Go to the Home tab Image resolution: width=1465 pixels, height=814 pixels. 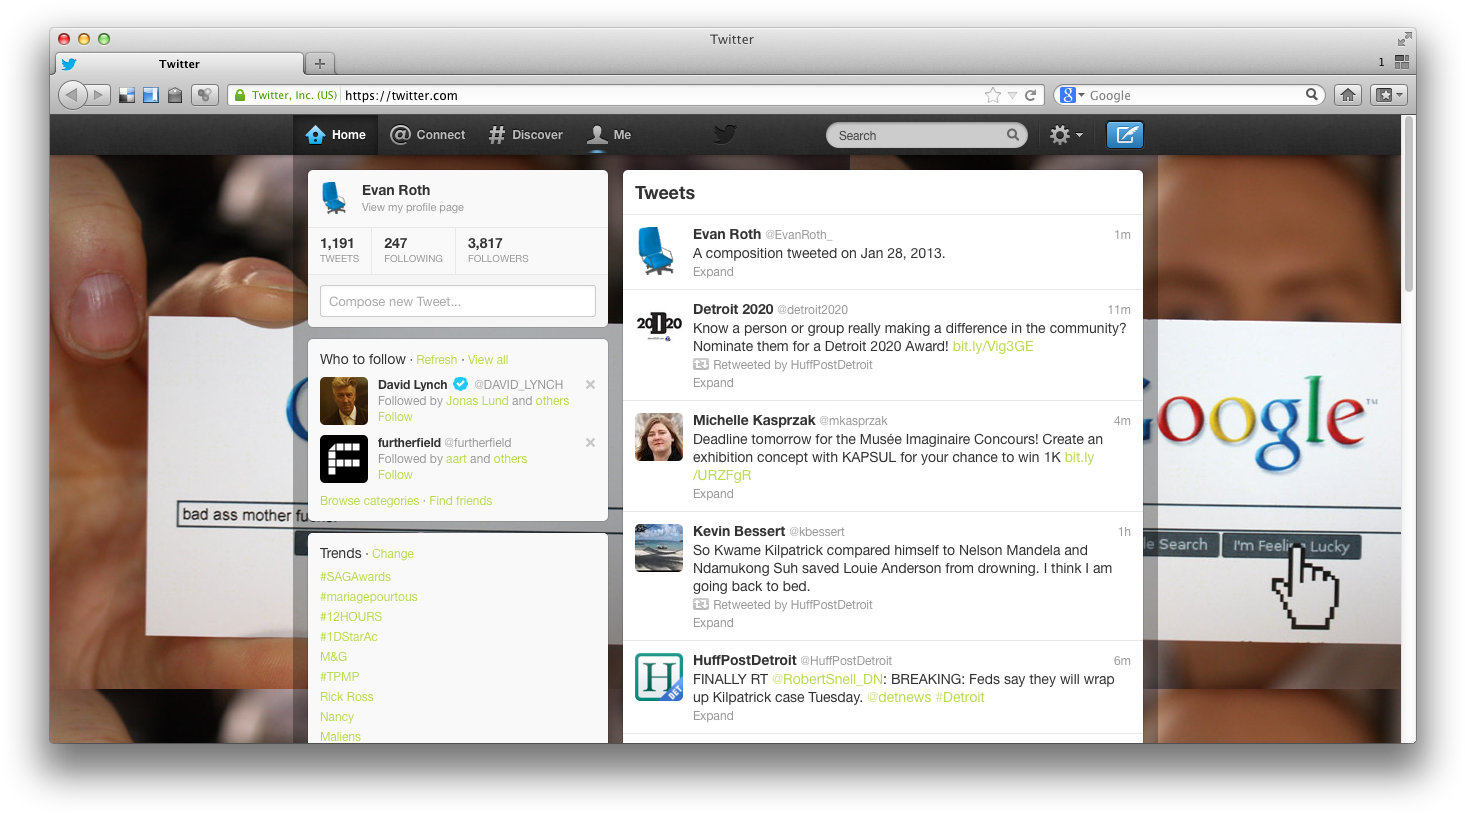pyautogui.click(x=336, y=135)
